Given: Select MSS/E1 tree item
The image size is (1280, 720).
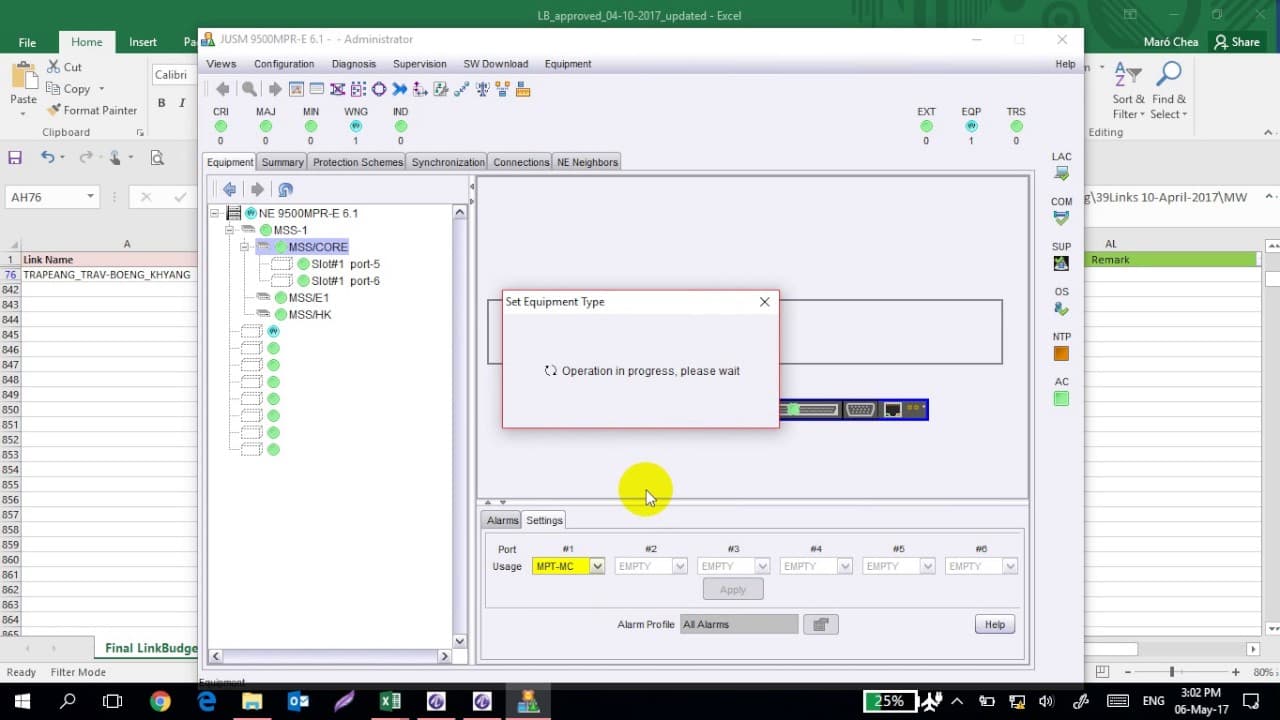Looking at the screenshot, I should pos(308,298).
